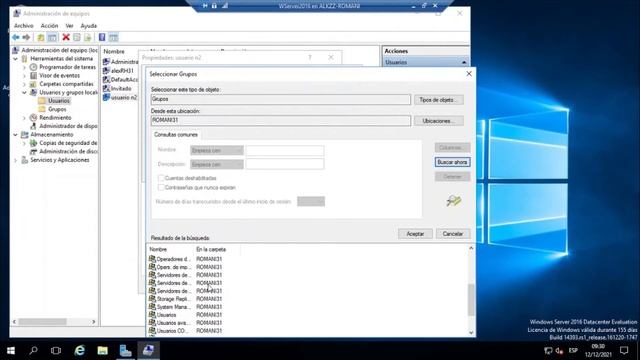This screenshot has height=360, width=640.
Task: Click the Nombre query text field
Action: [x=285, y=151]
